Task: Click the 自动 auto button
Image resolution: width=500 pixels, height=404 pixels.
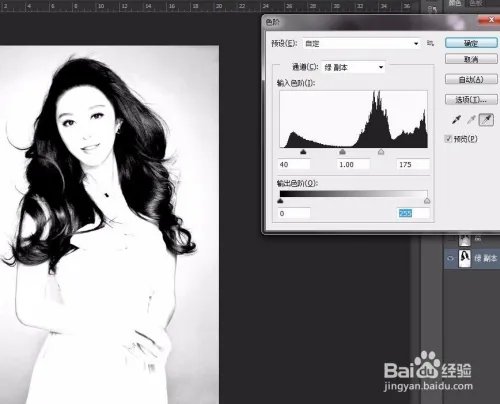Action: (471, 79)
